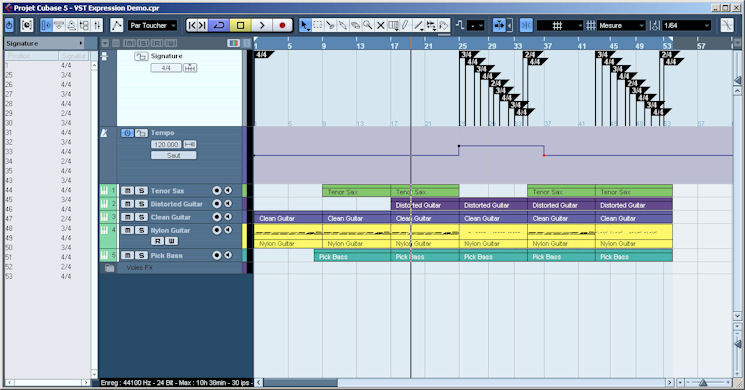Select the first Tenor Sax clip
The height and width of the screenshot is (390, 745).
point(356,191)
